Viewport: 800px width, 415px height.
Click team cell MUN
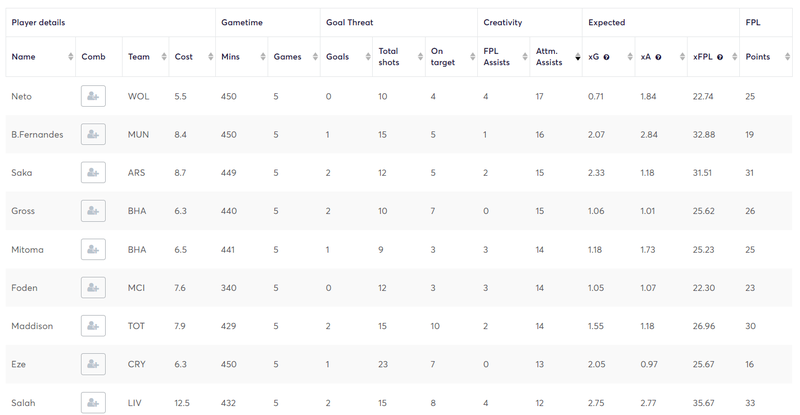(138, 135)
